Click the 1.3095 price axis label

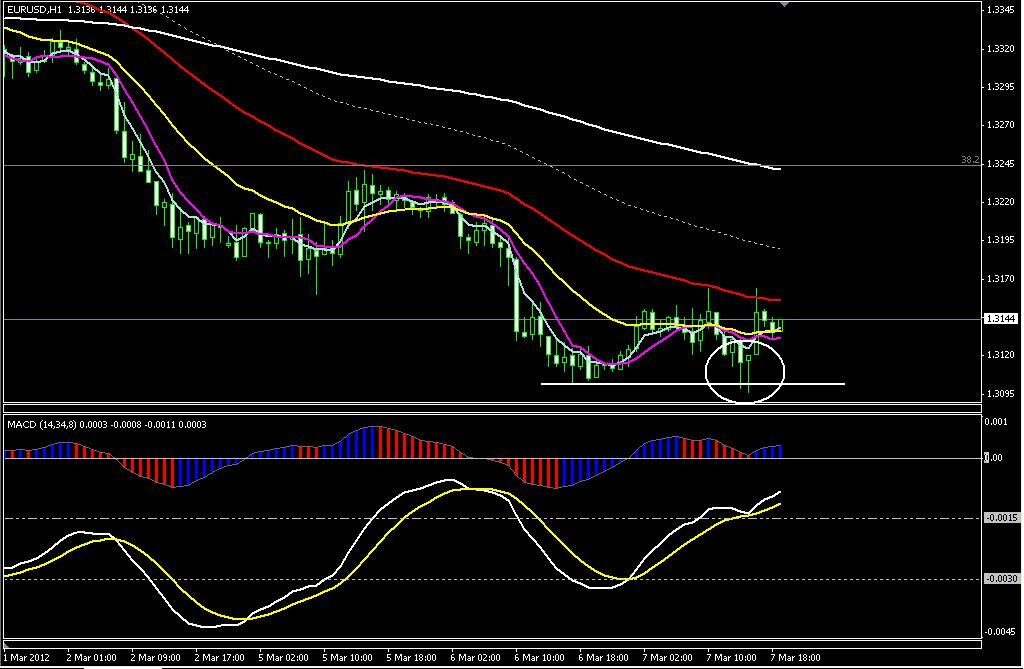[x=1000, y=394]
